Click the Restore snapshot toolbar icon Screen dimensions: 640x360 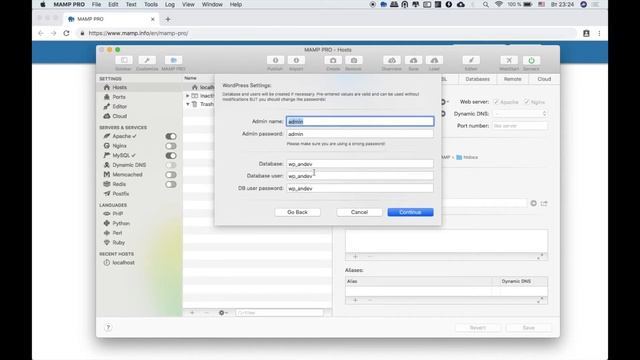coord(353,60)
